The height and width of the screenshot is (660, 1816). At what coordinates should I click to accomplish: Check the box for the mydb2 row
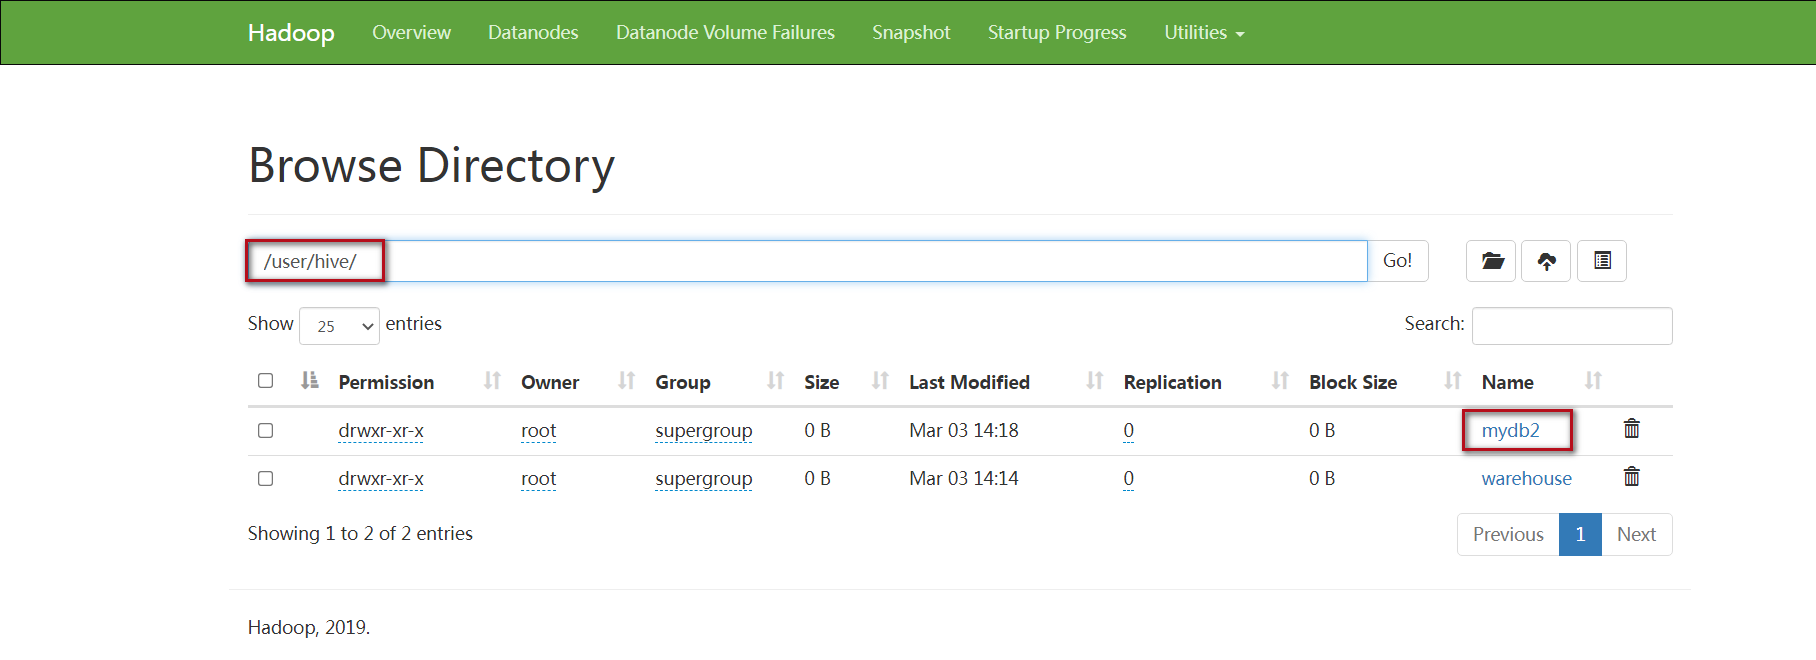click(265, 431)
